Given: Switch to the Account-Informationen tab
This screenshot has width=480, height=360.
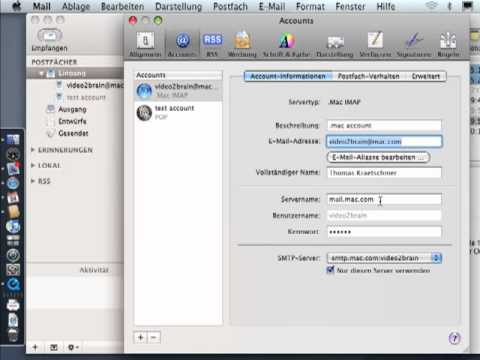Looking at the screenshot, I should coord(288,76).
